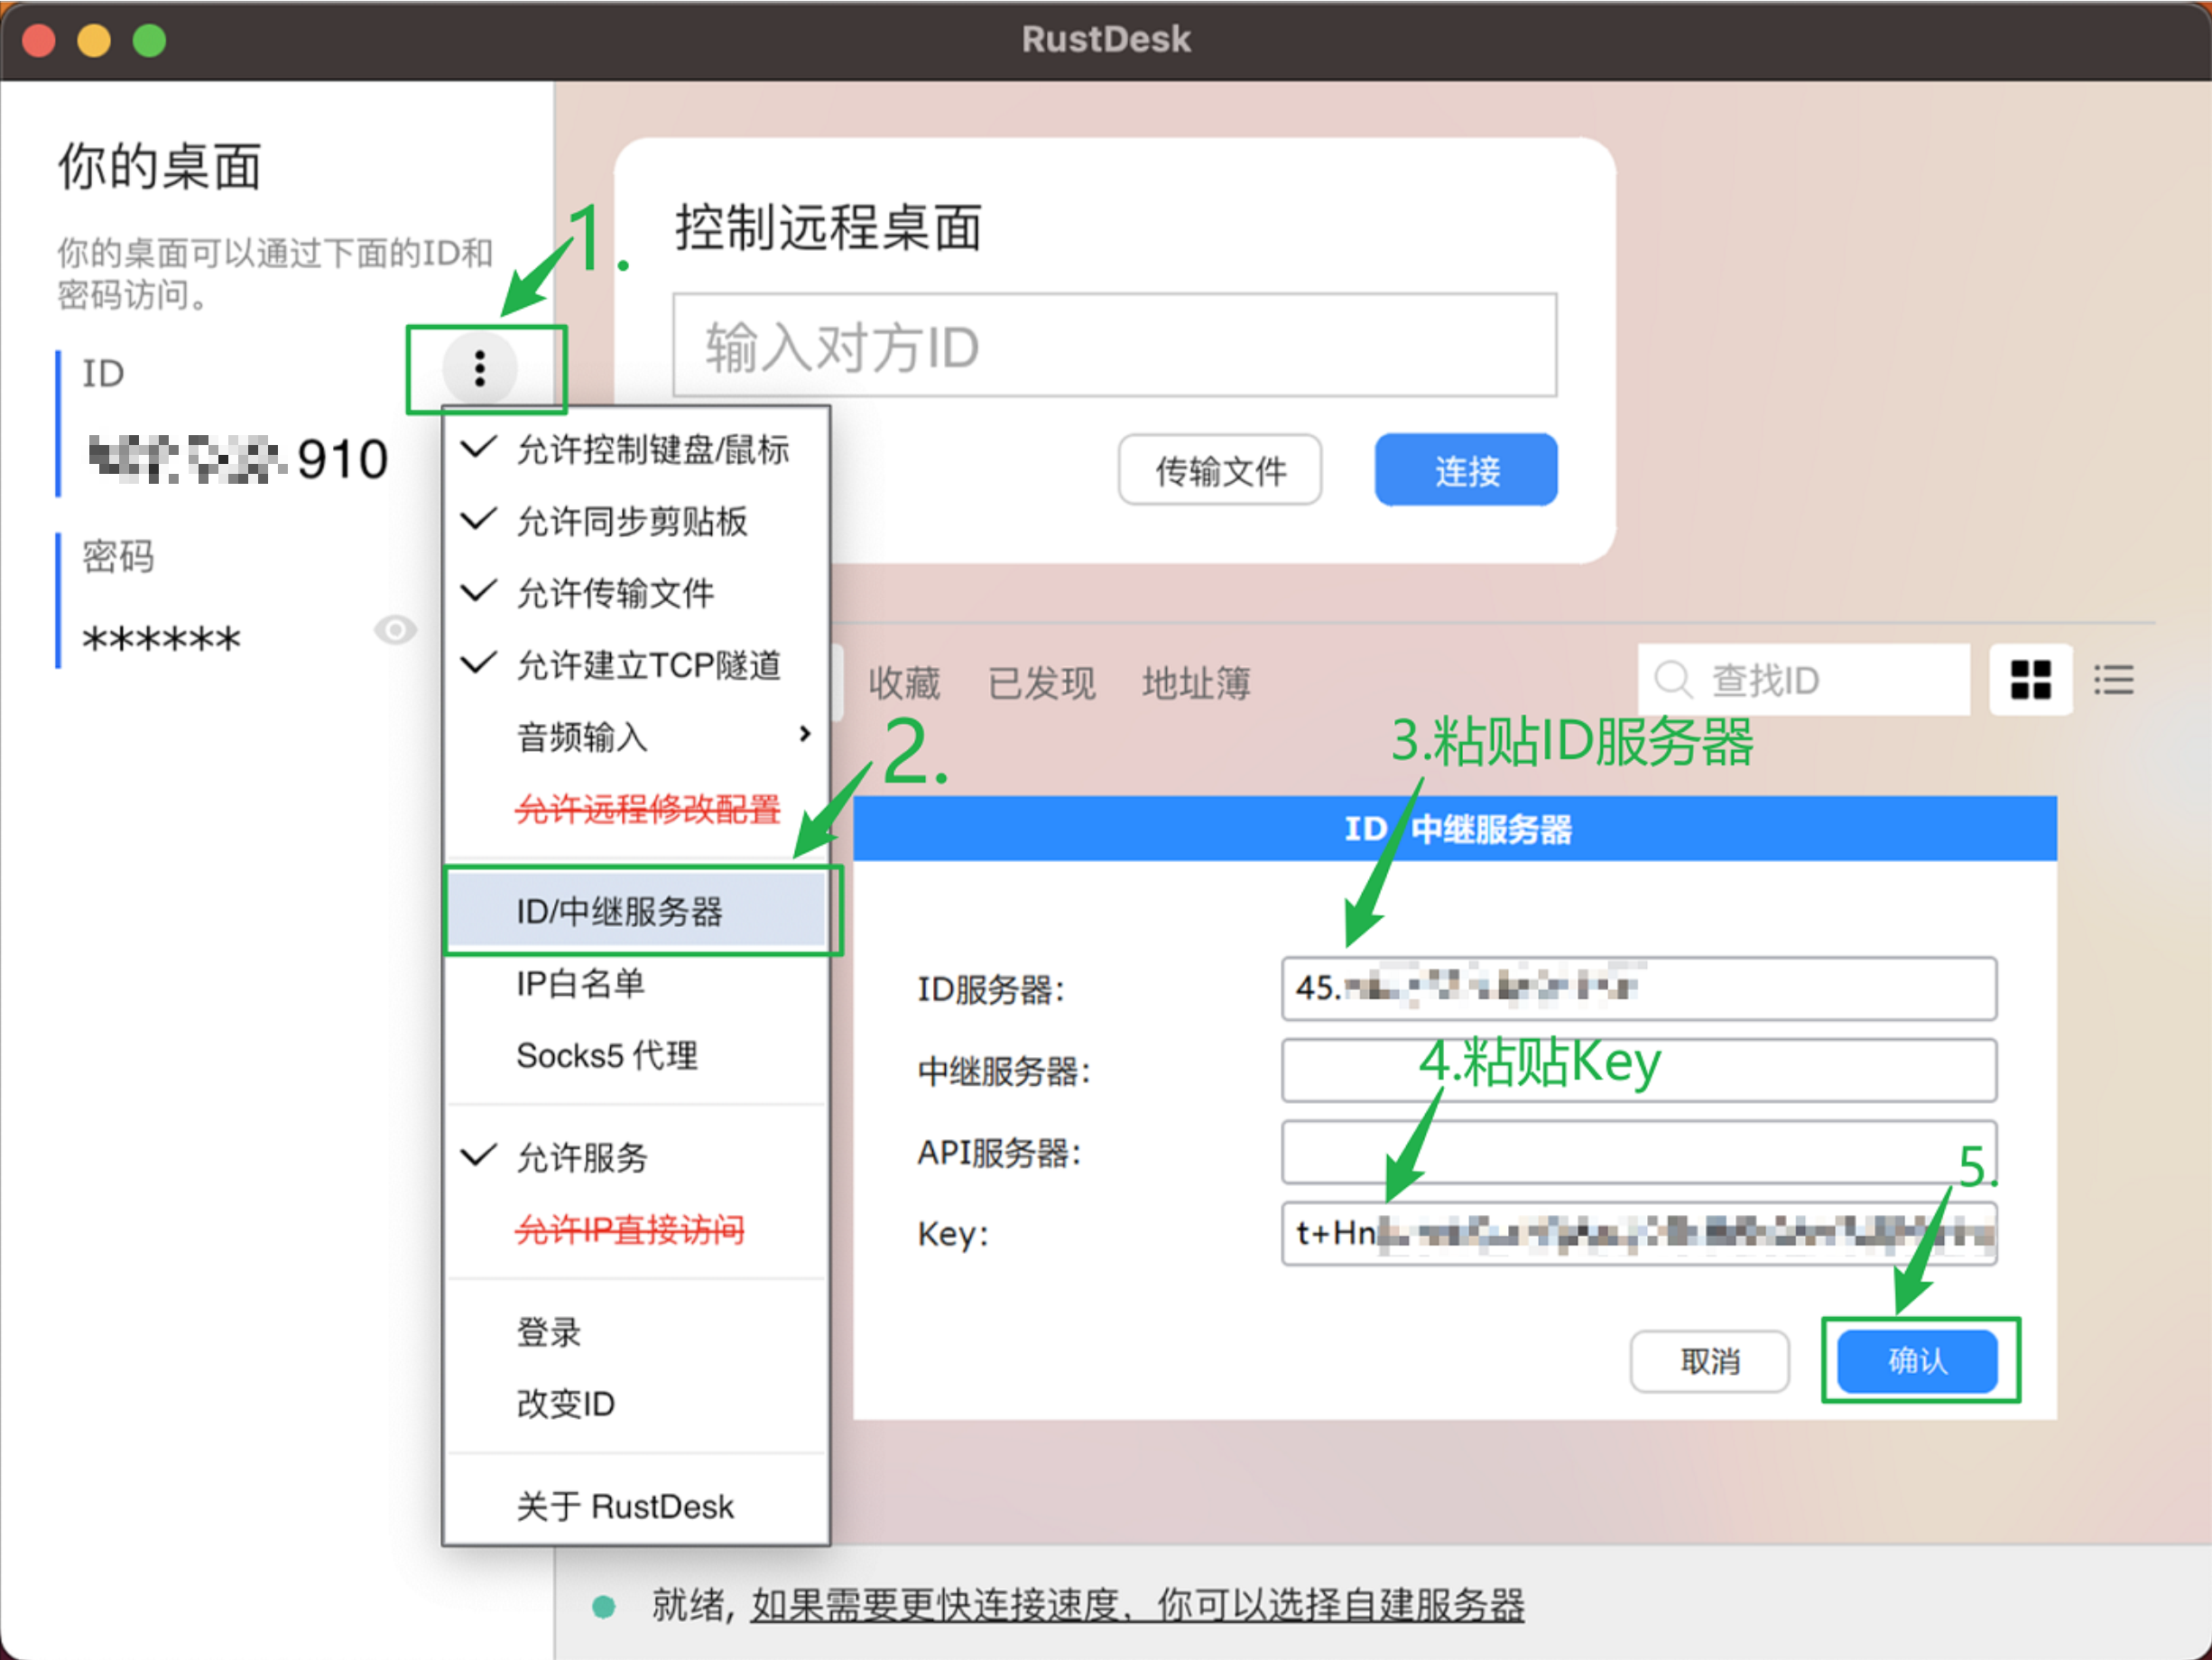Disable 允许传输文件 option

tap(615, 593)
